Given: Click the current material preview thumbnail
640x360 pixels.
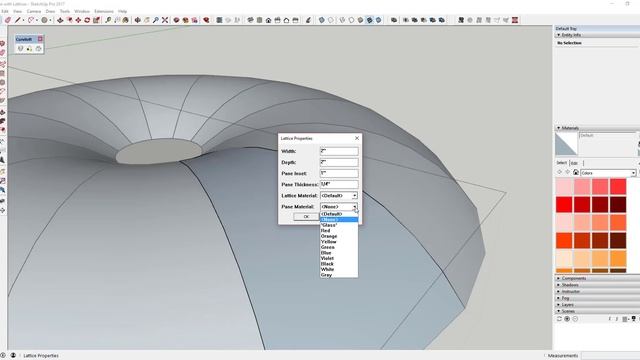Looking at the screenshot, I should pos(567,144).
